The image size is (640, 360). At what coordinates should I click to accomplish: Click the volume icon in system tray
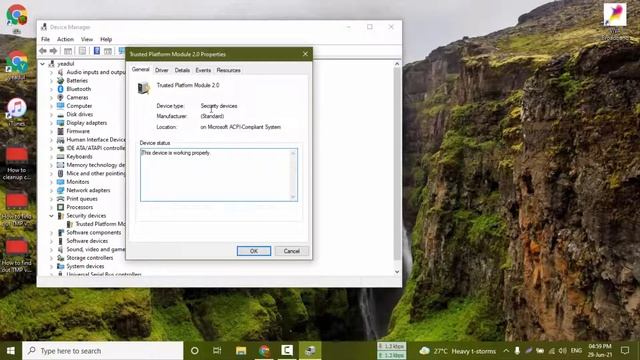click(x=563, y=351)
